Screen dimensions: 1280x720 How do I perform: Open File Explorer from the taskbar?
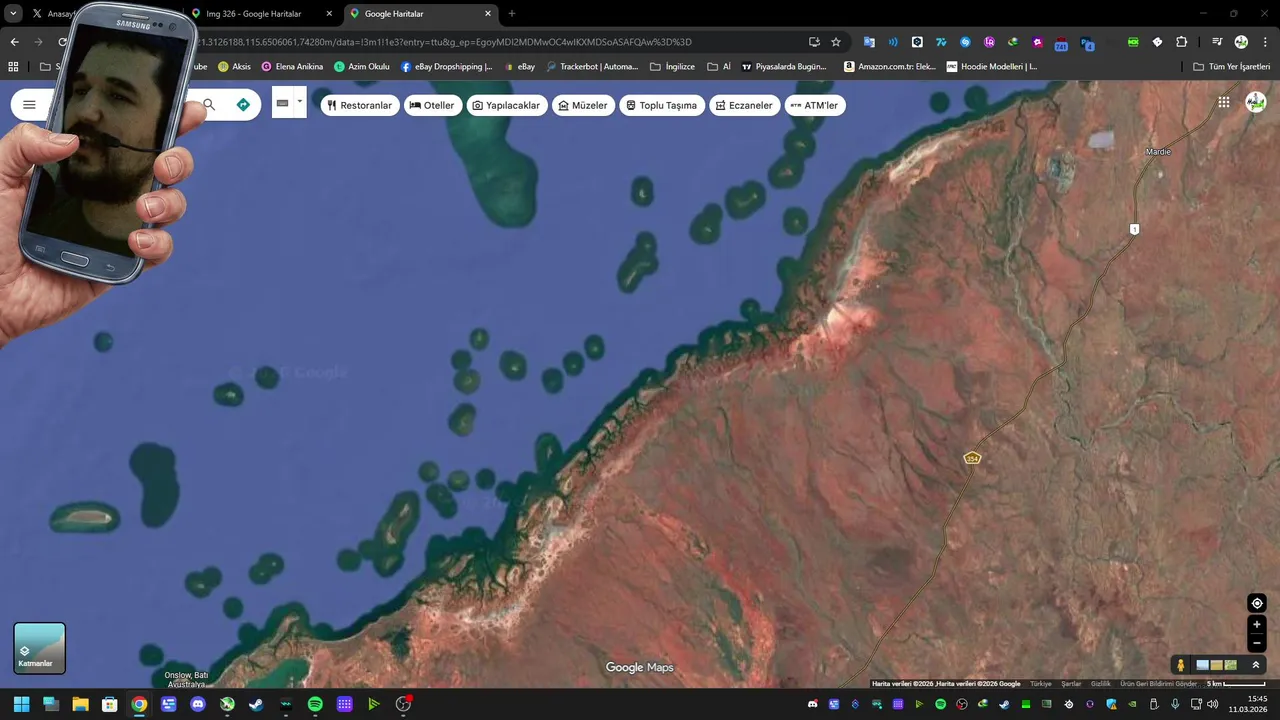tap(80, 704)
